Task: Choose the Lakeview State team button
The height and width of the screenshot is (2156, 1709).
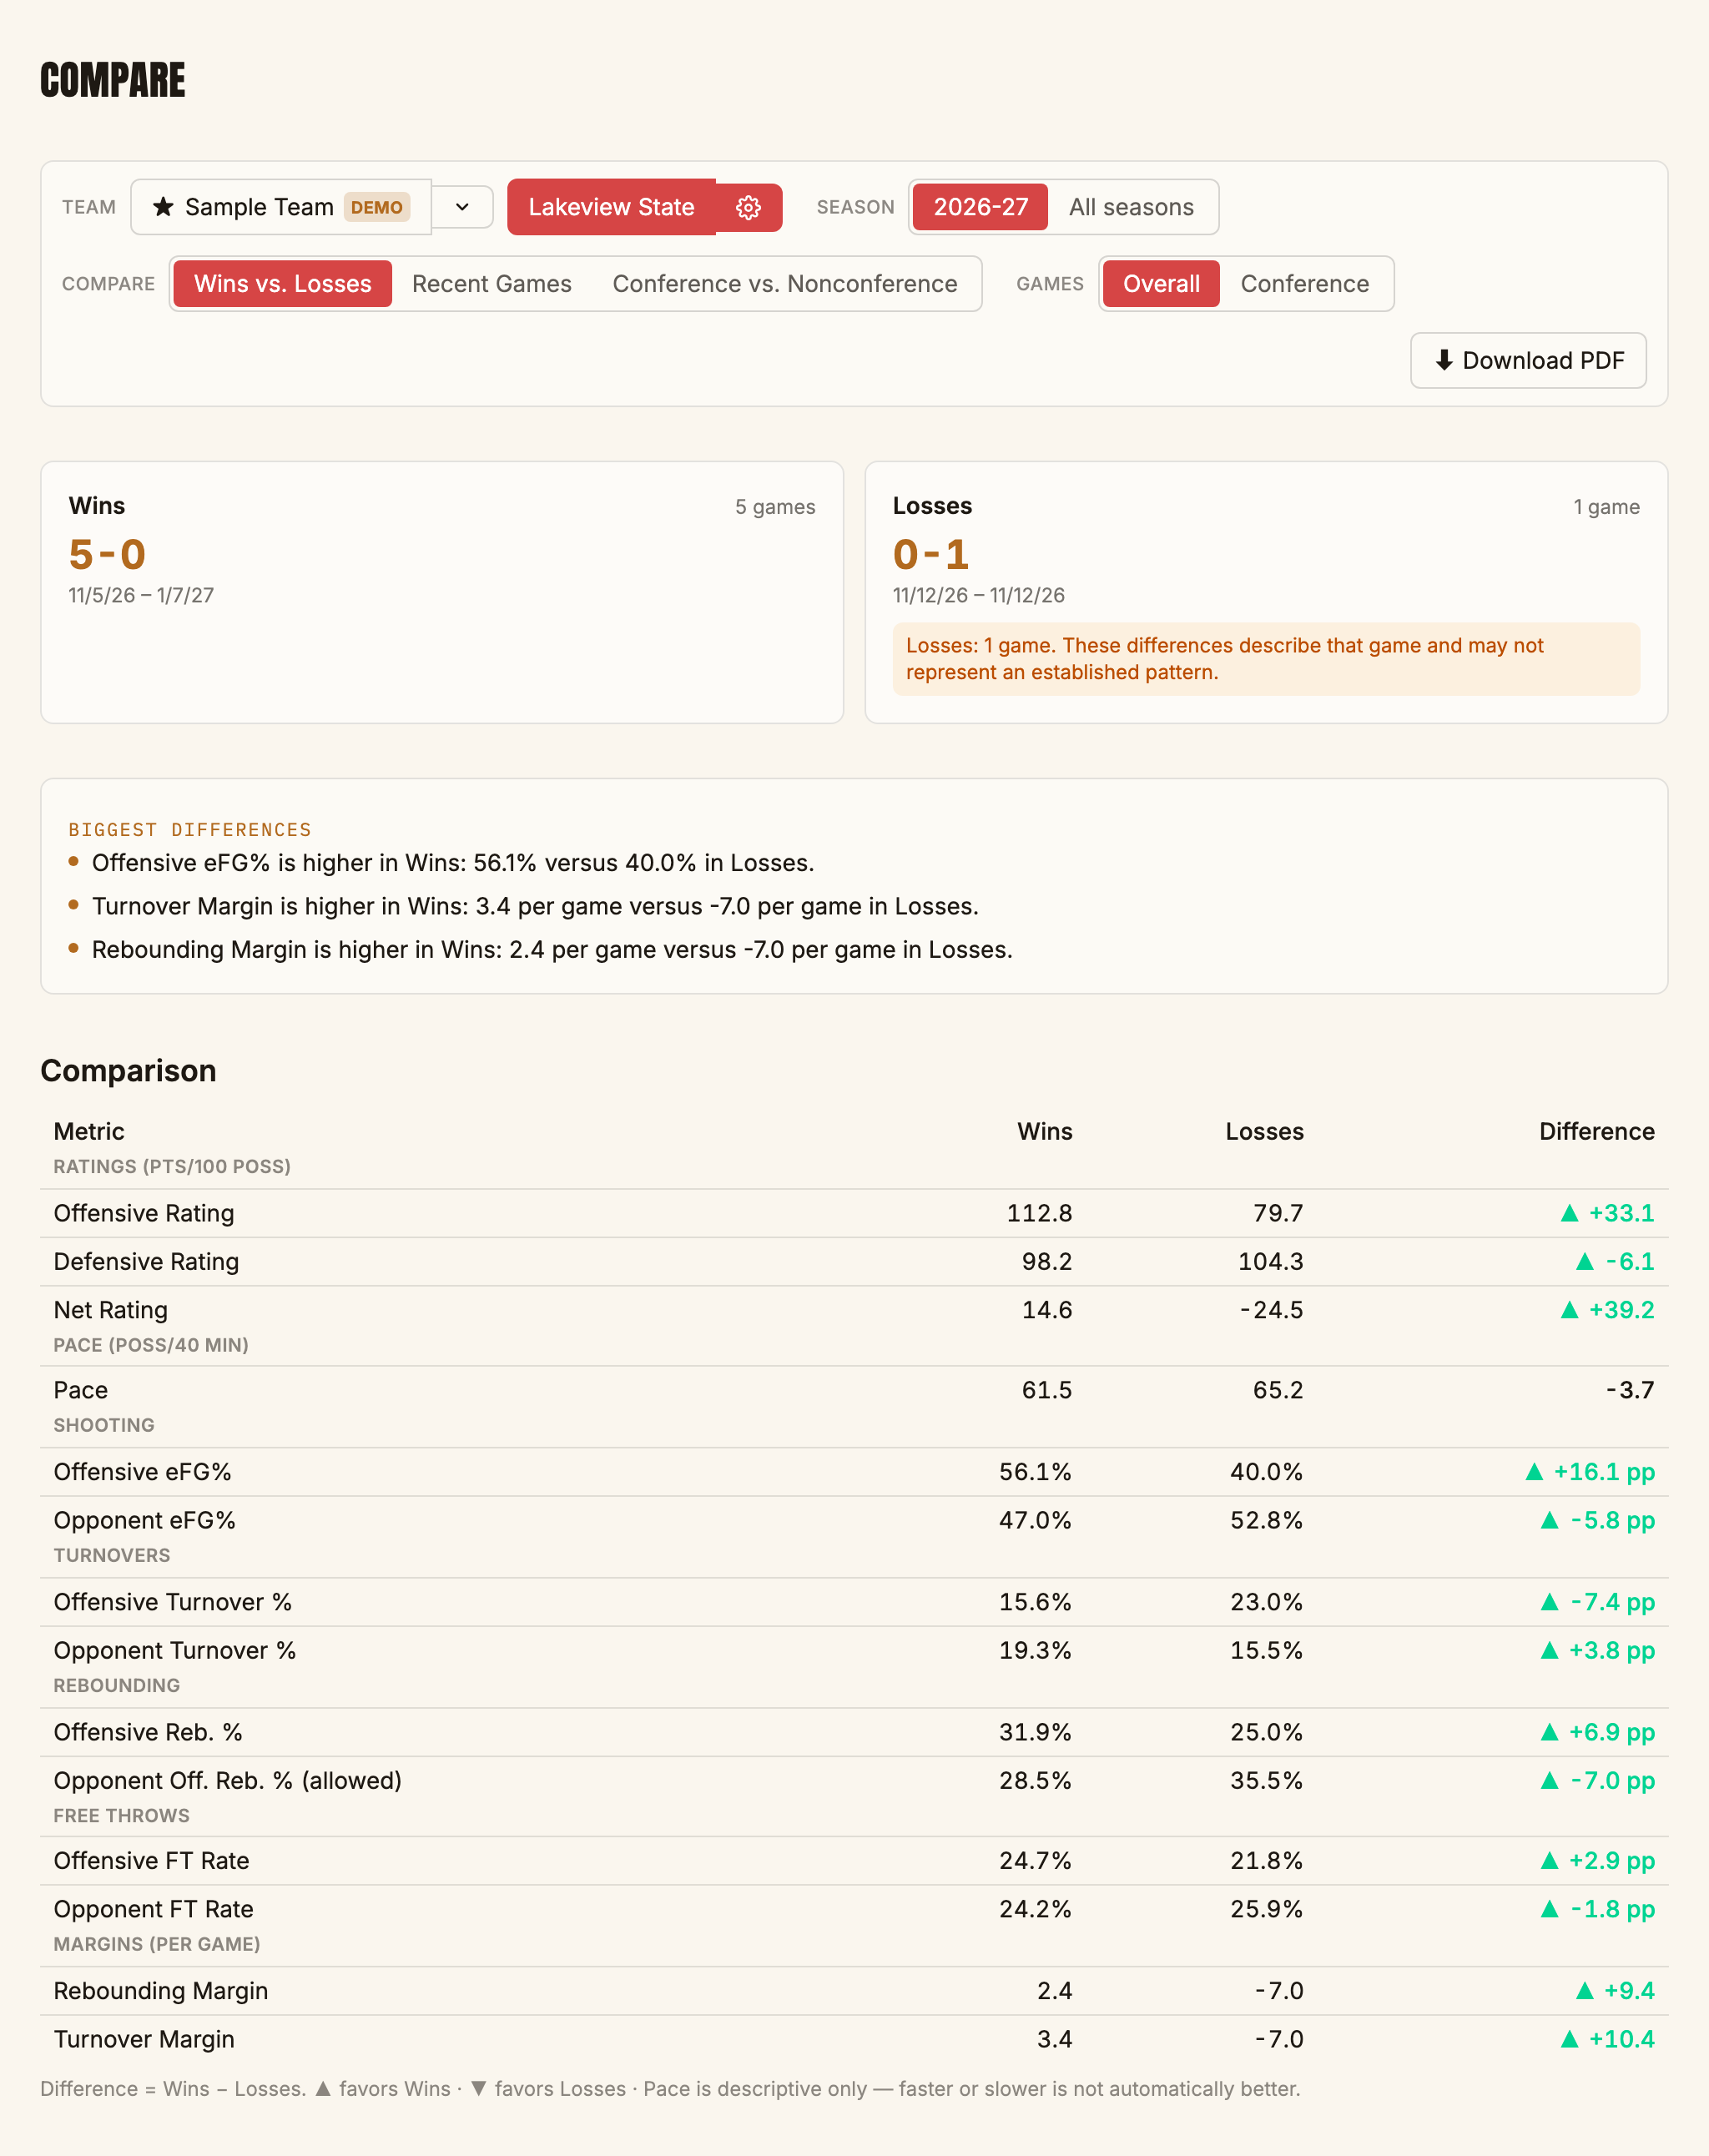Action: click(x=611, y=207)
